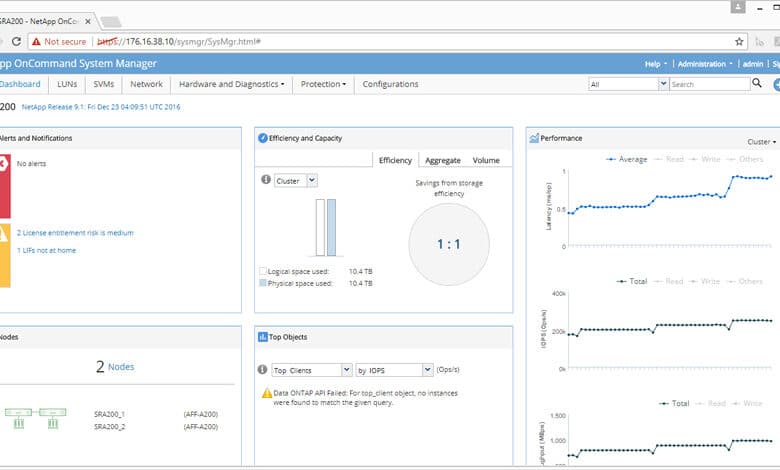Click the Top Objects panel icon
The width and height of the screenshot is (780, 470).
263,337
